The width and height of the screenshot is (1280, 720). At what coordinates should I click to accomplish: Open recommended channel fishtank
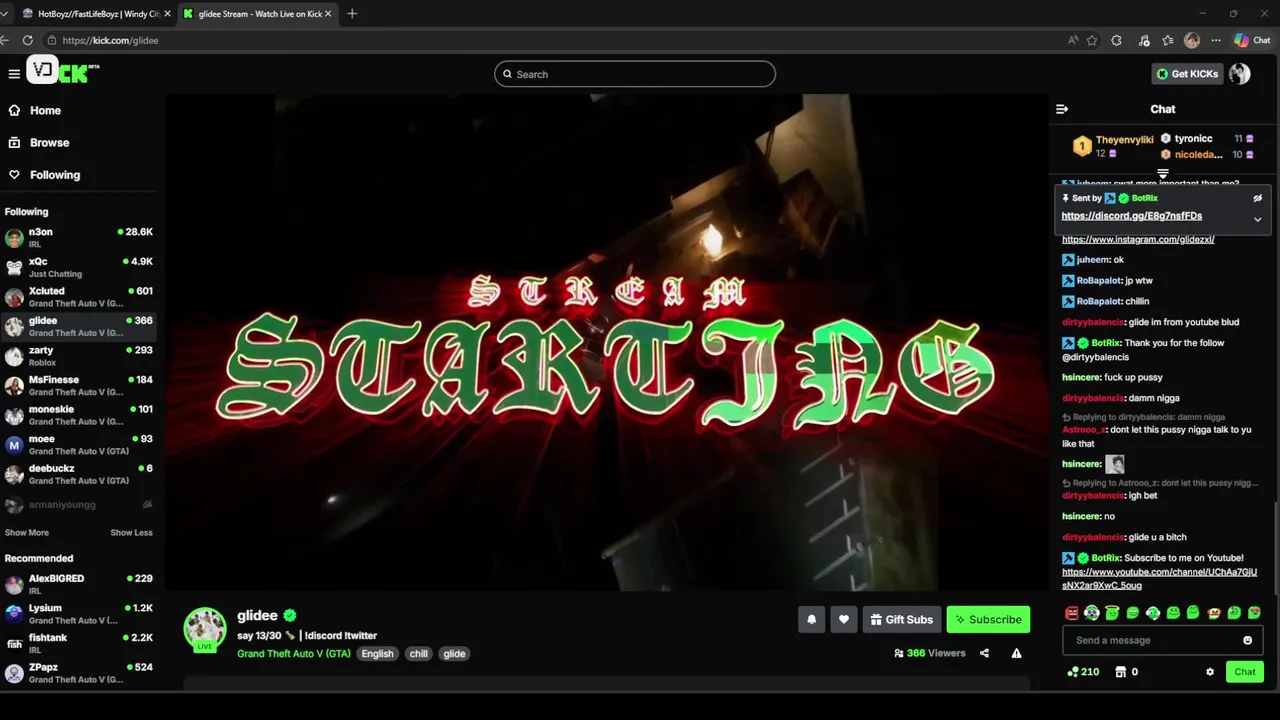point(79,643)
